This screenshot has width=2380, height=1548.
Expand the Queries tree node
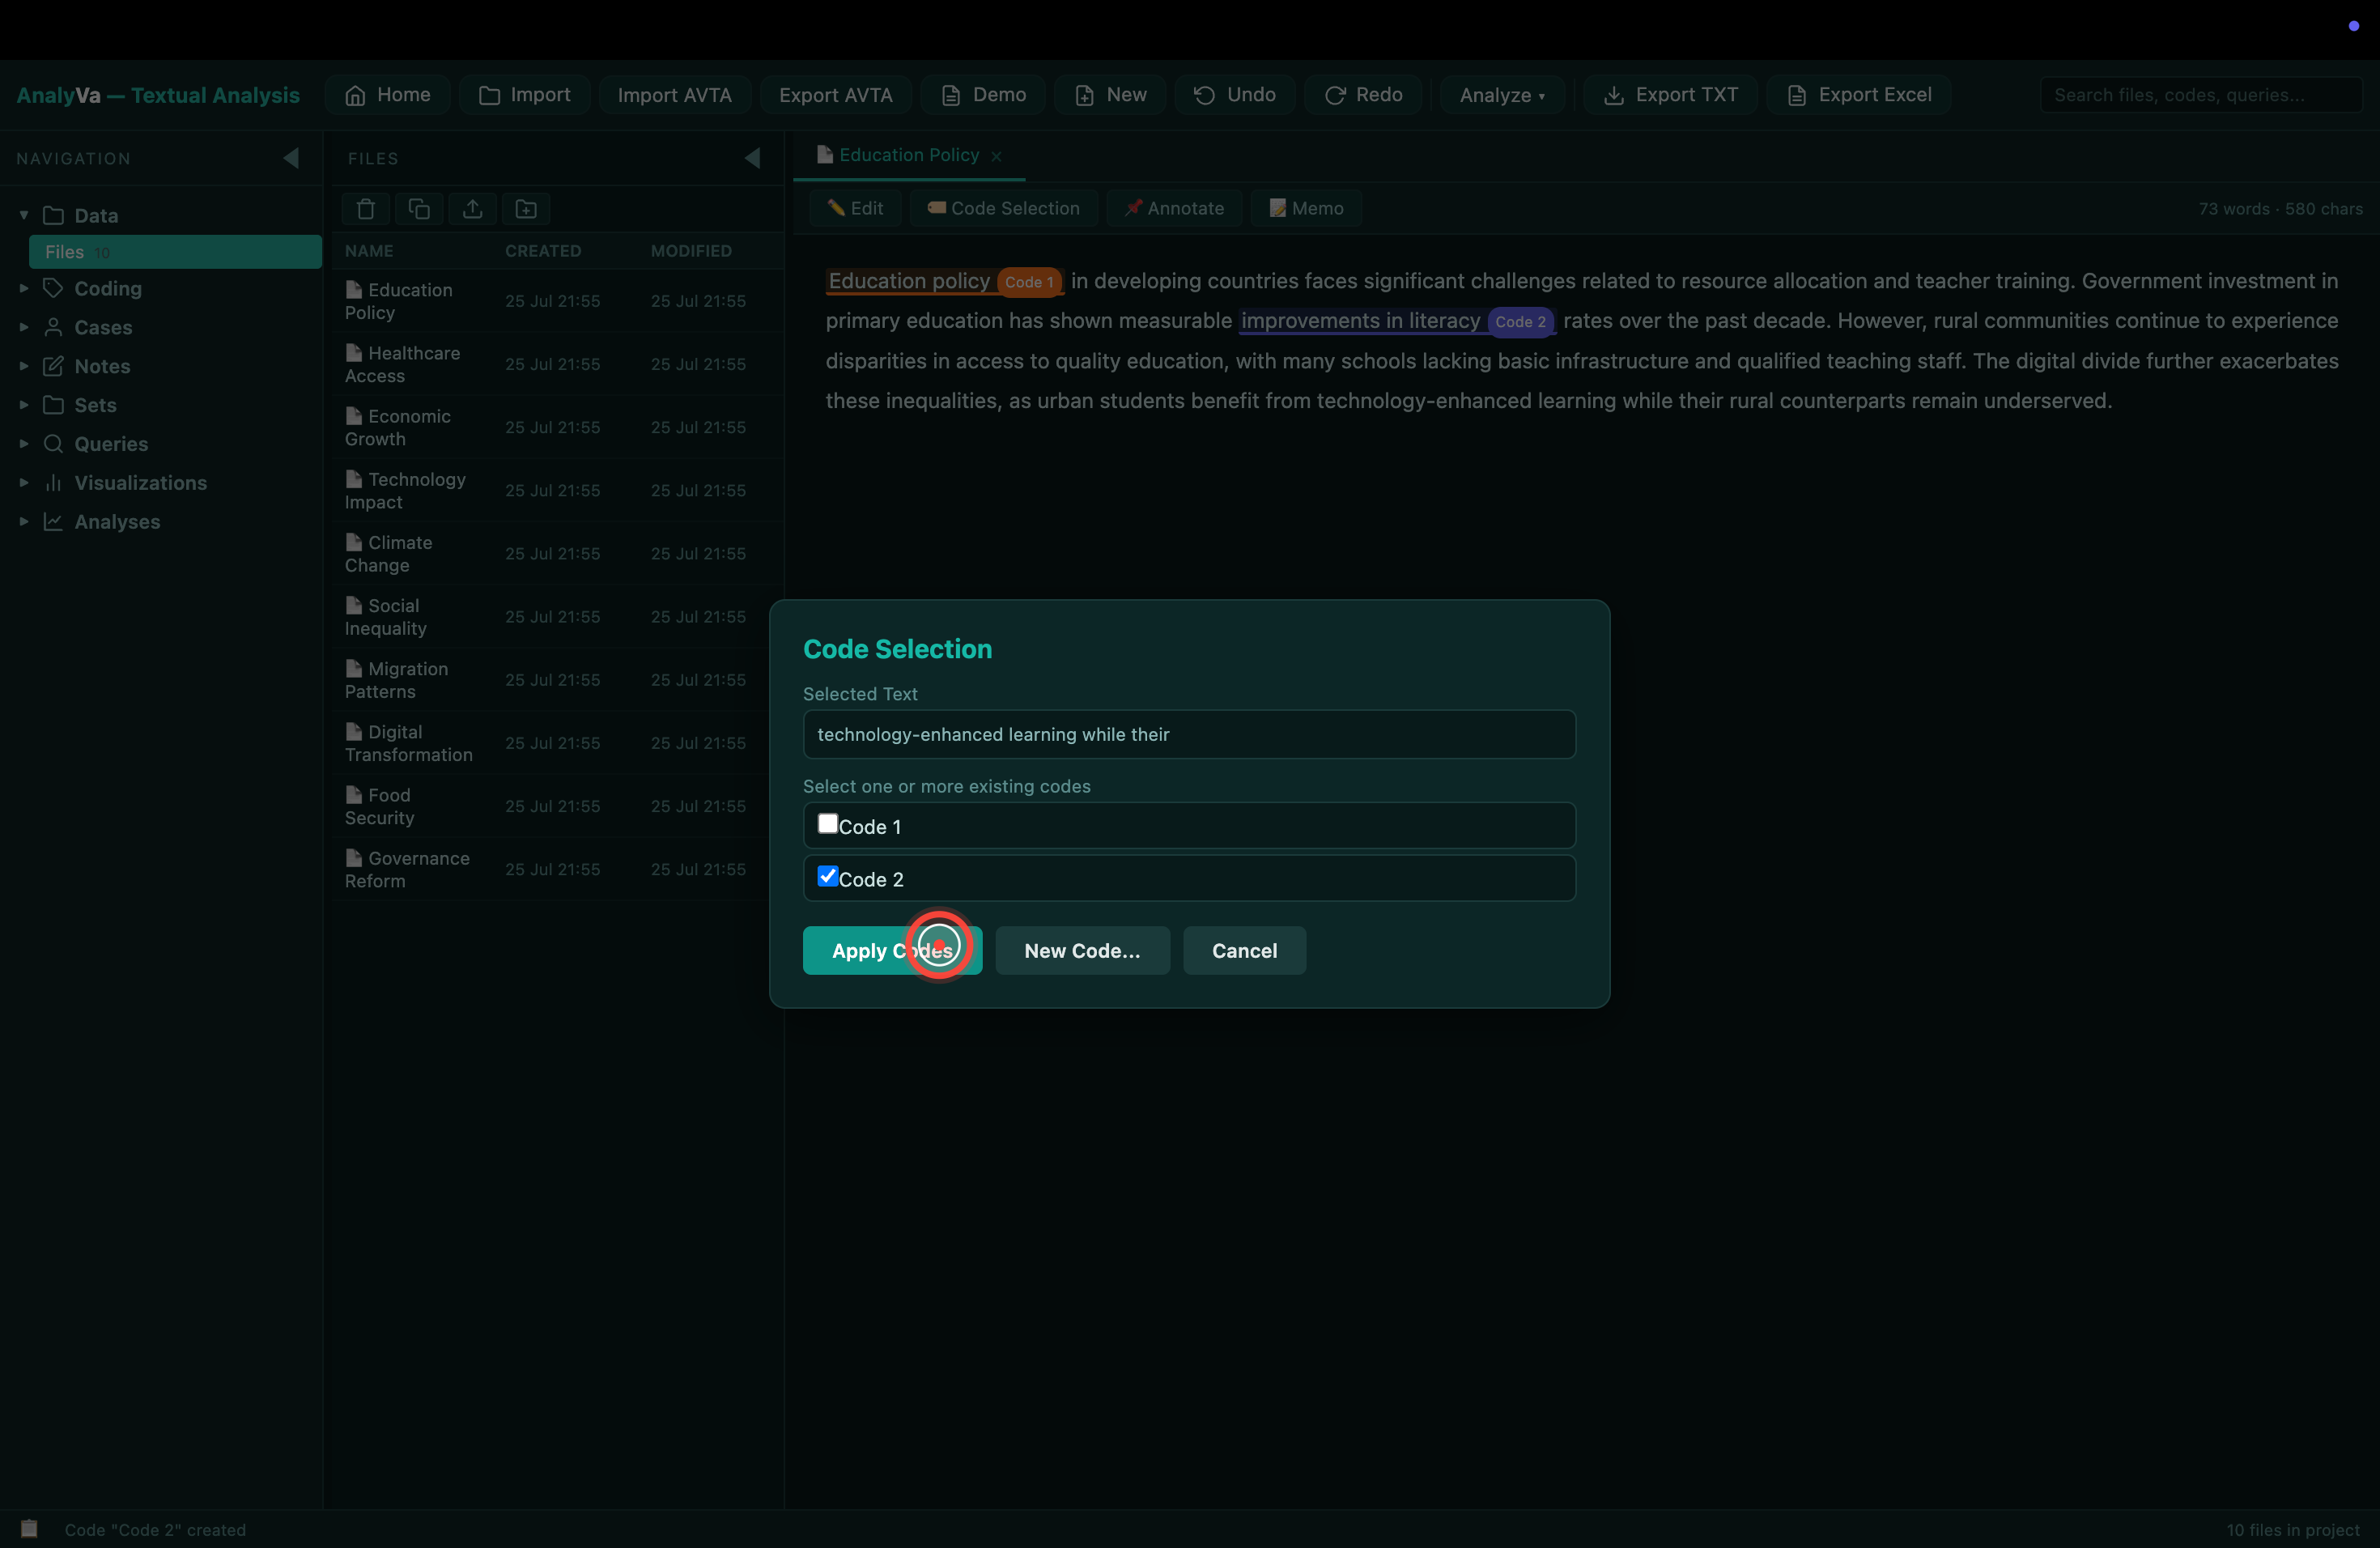(x=24, y=444)
